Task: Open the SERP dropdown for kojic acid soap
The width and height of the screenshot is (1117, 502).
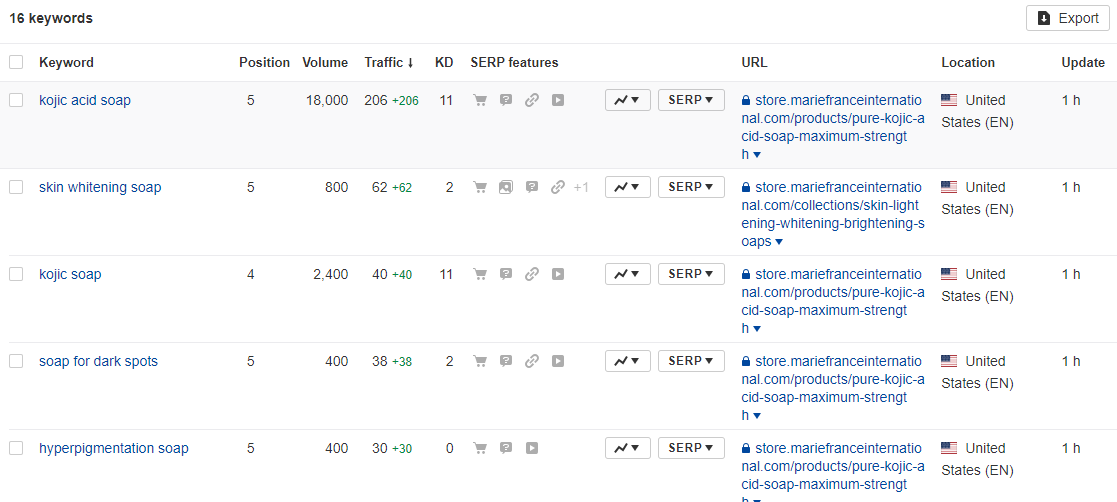Action: click(x=691, y=100)
